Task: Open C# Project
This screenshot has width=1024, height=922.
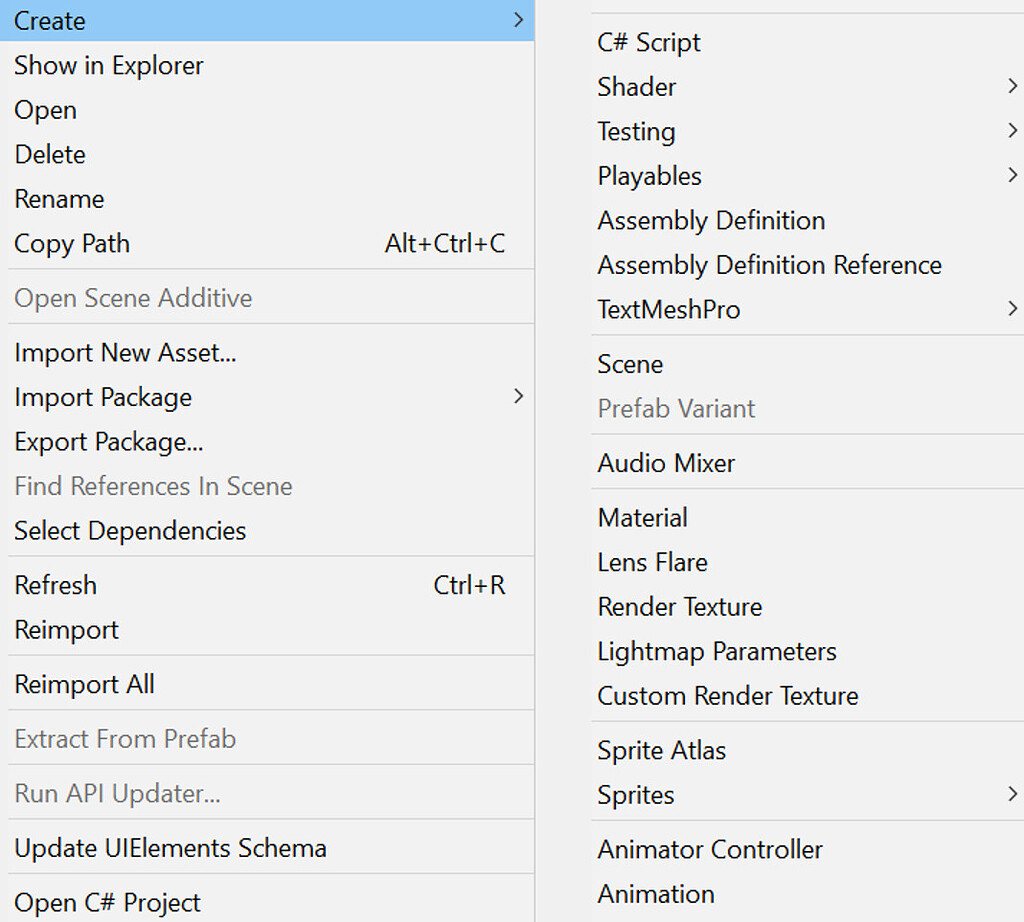Action: pos(107,903)
